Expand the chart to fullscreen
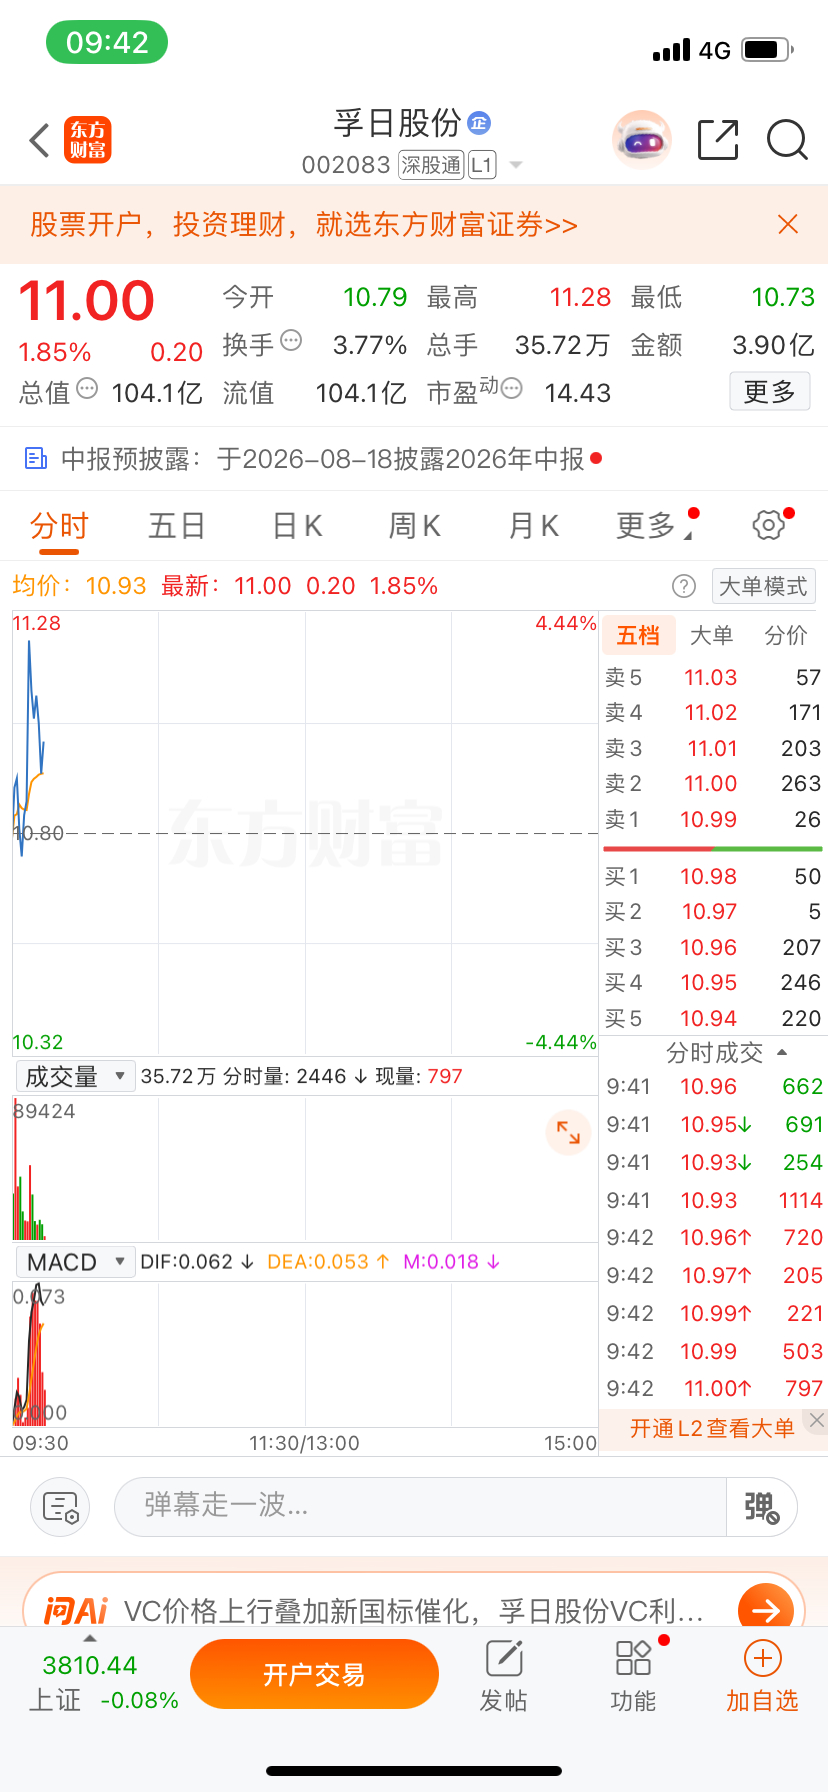Image resolution: width=828 pixels, height=1792 pixels. pyautogui.click(x=568, y=1133)
